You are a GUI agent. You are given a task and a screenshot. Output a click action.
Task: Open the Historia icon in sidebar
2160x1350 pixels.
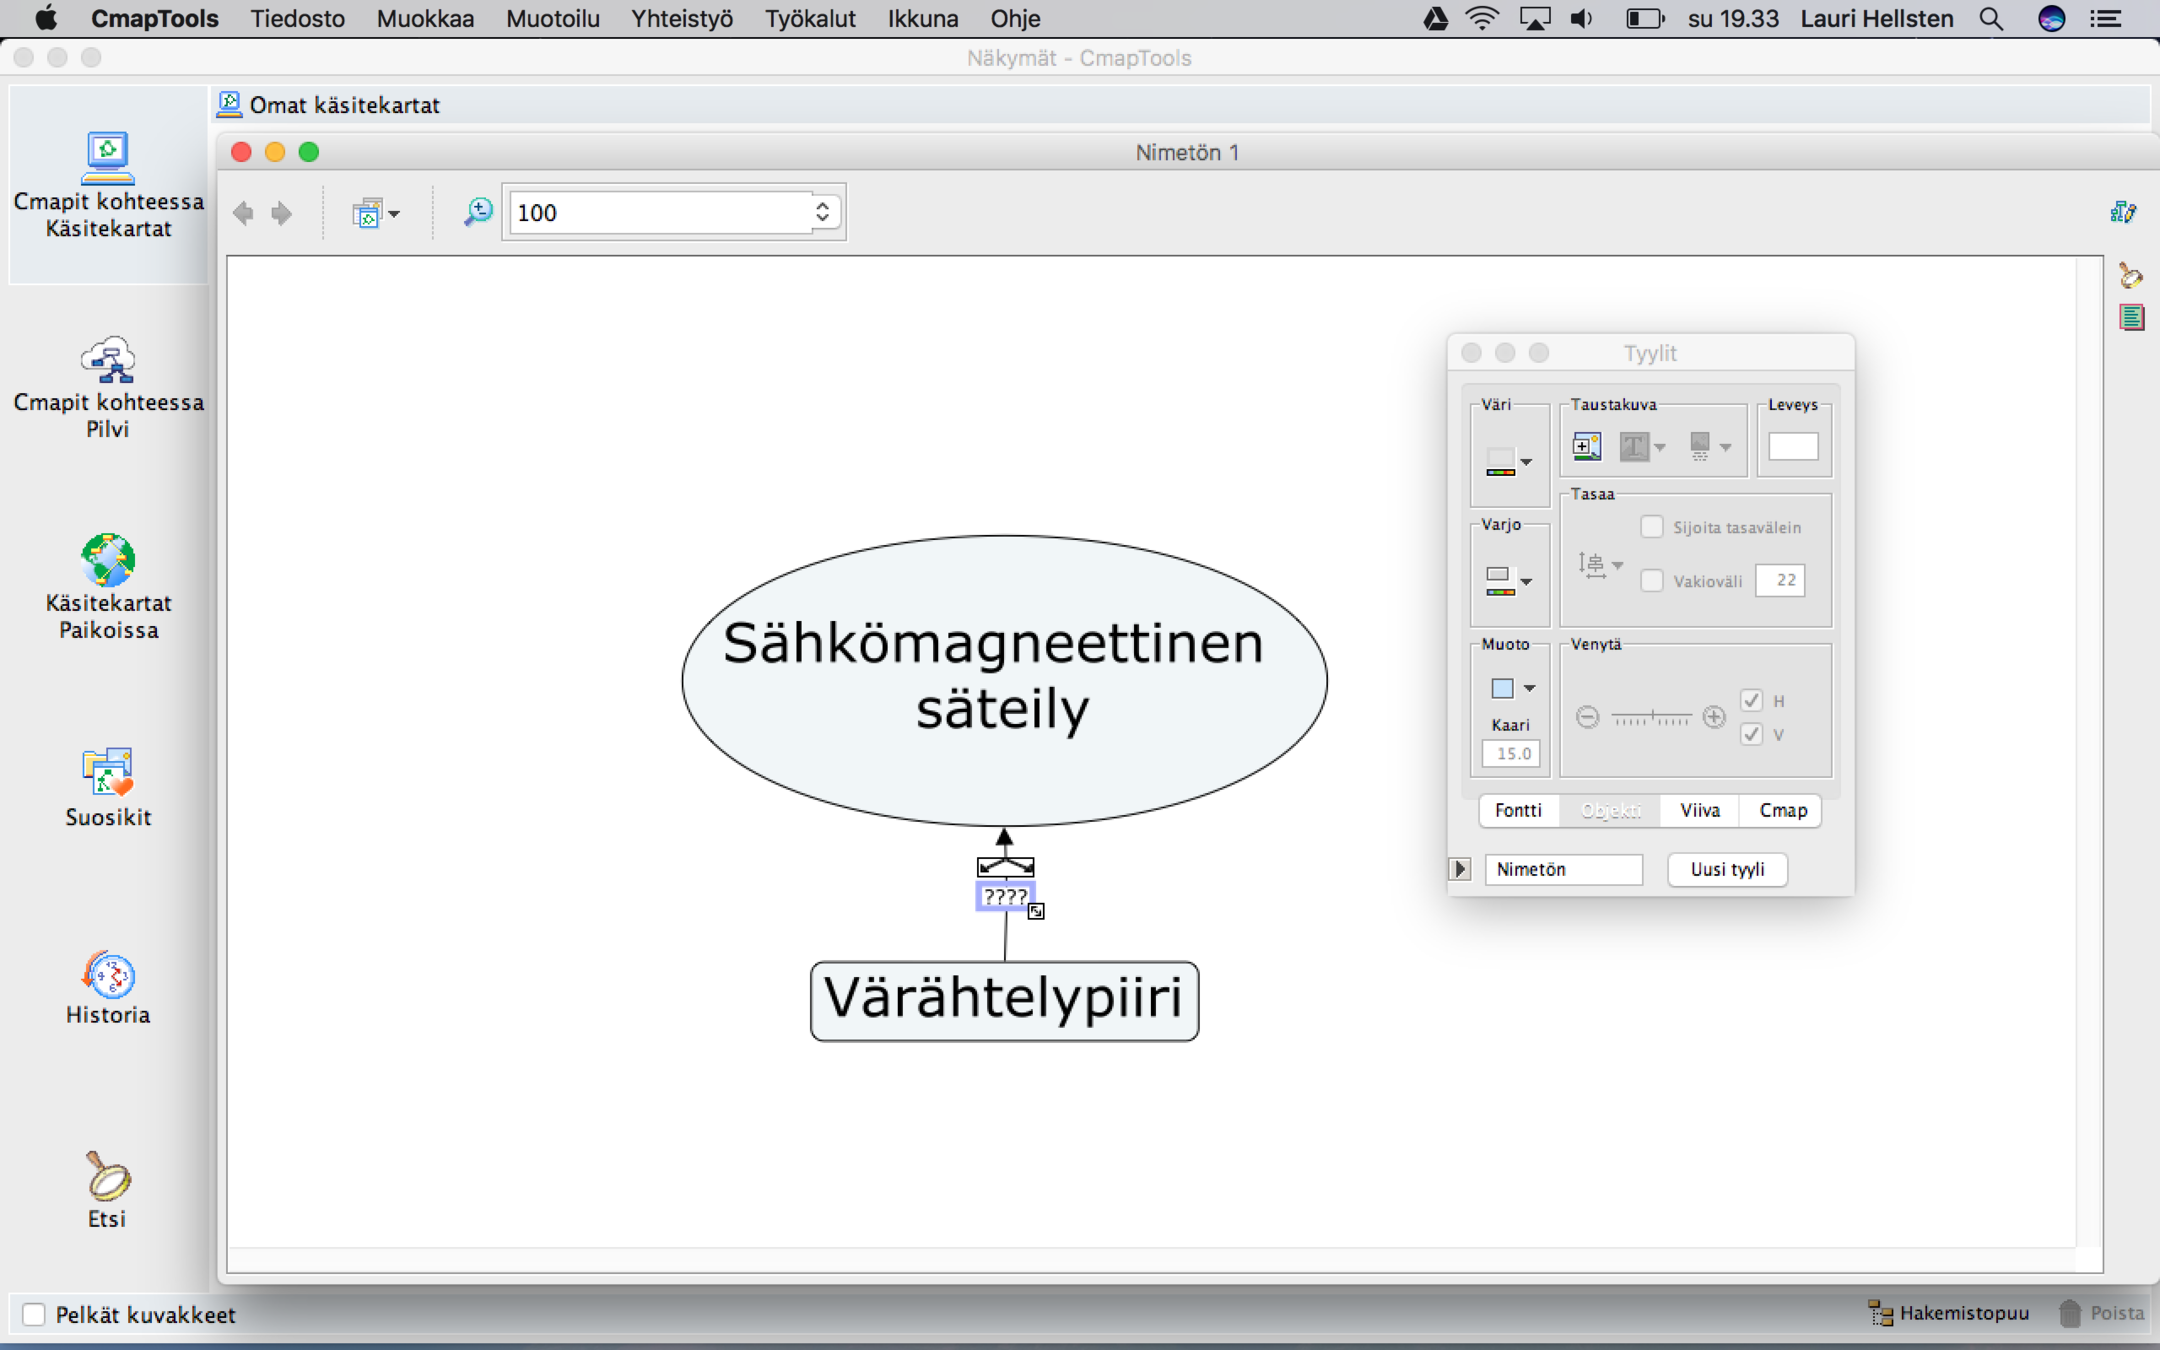(108, 974)
